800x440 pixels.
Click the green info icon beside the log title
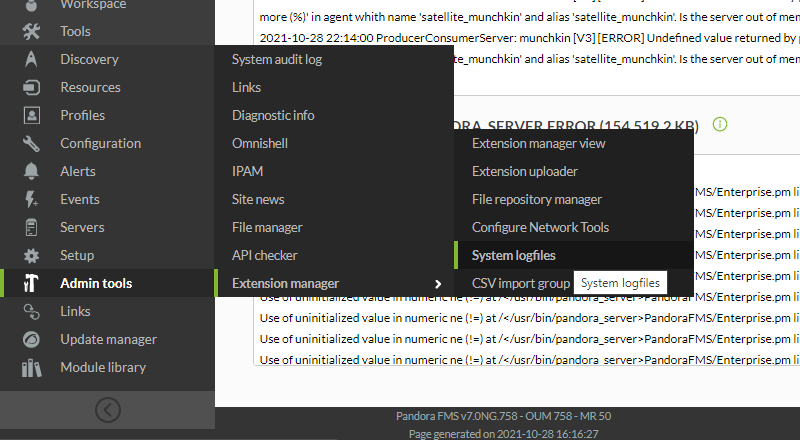720,124
